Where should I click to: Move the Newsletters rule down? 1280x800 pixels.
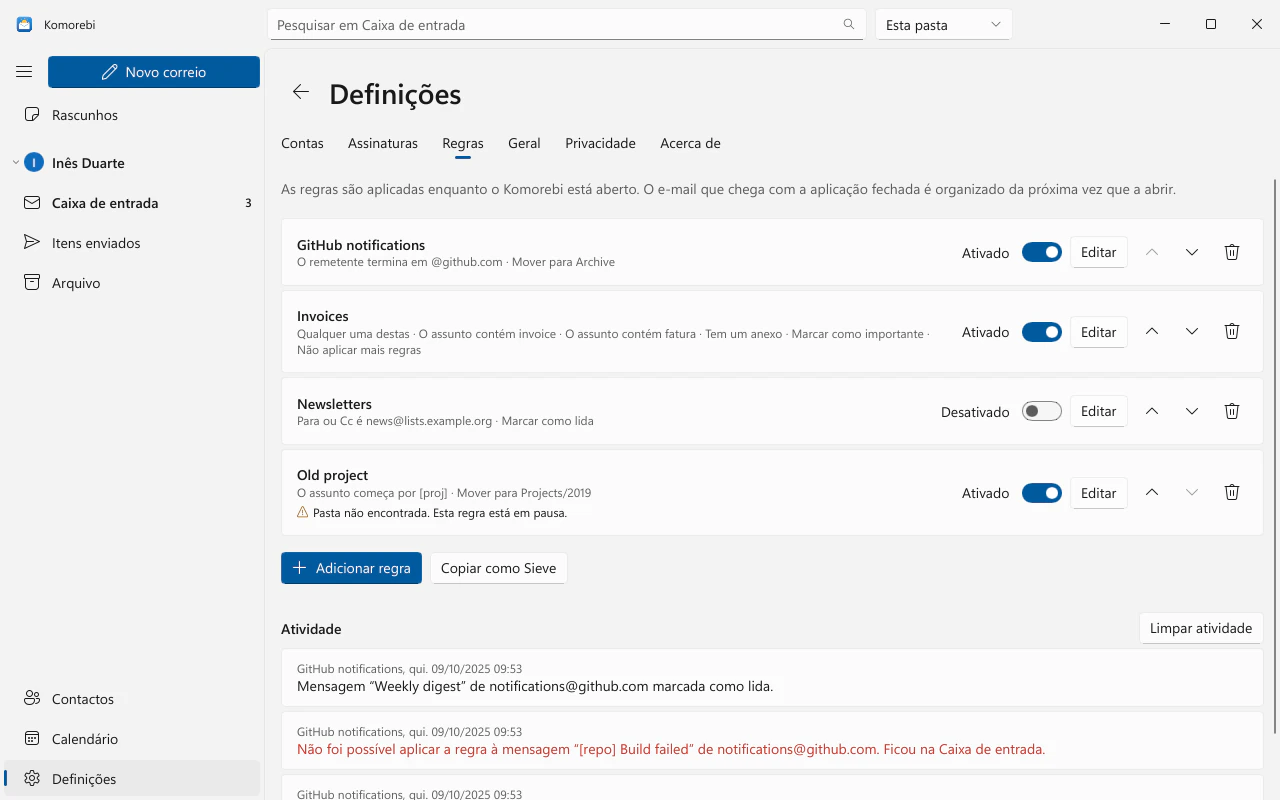pyautogui.click(x=1192, y=411)
